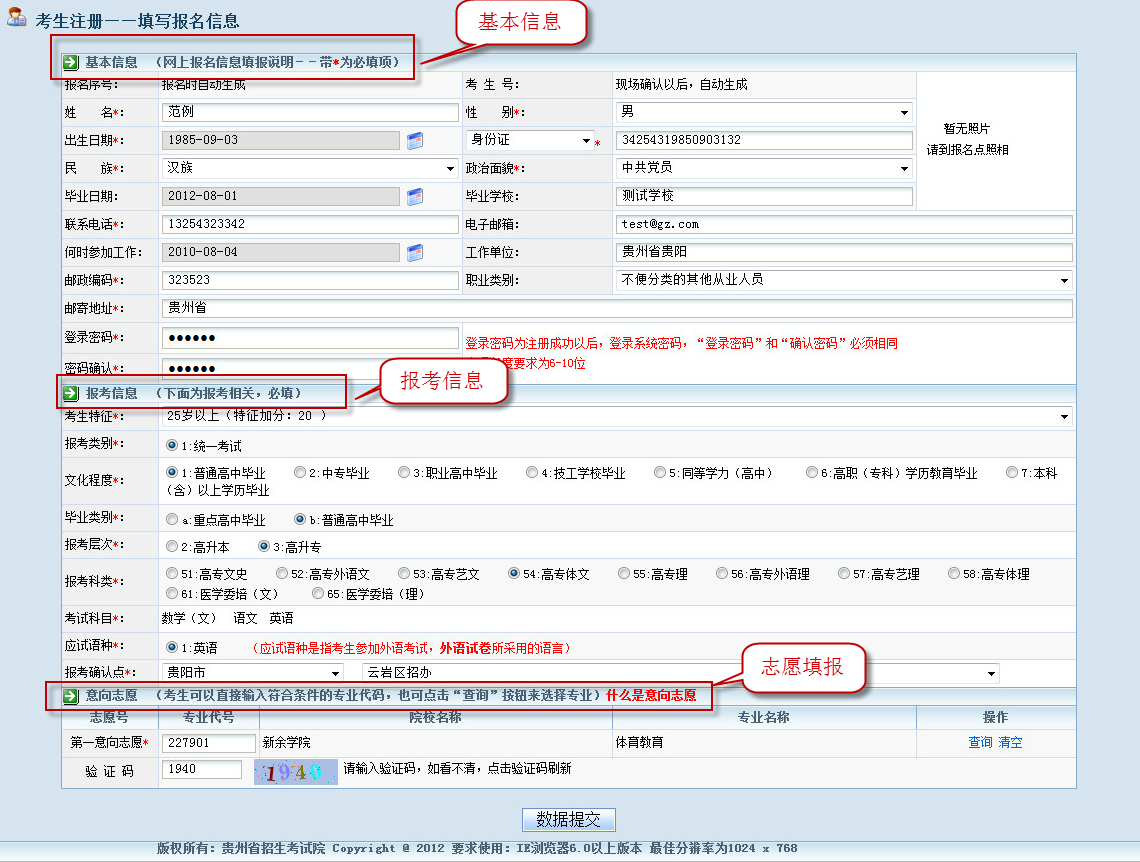Open calendar picker beside 何时参加工作 field

pos(415,253)
